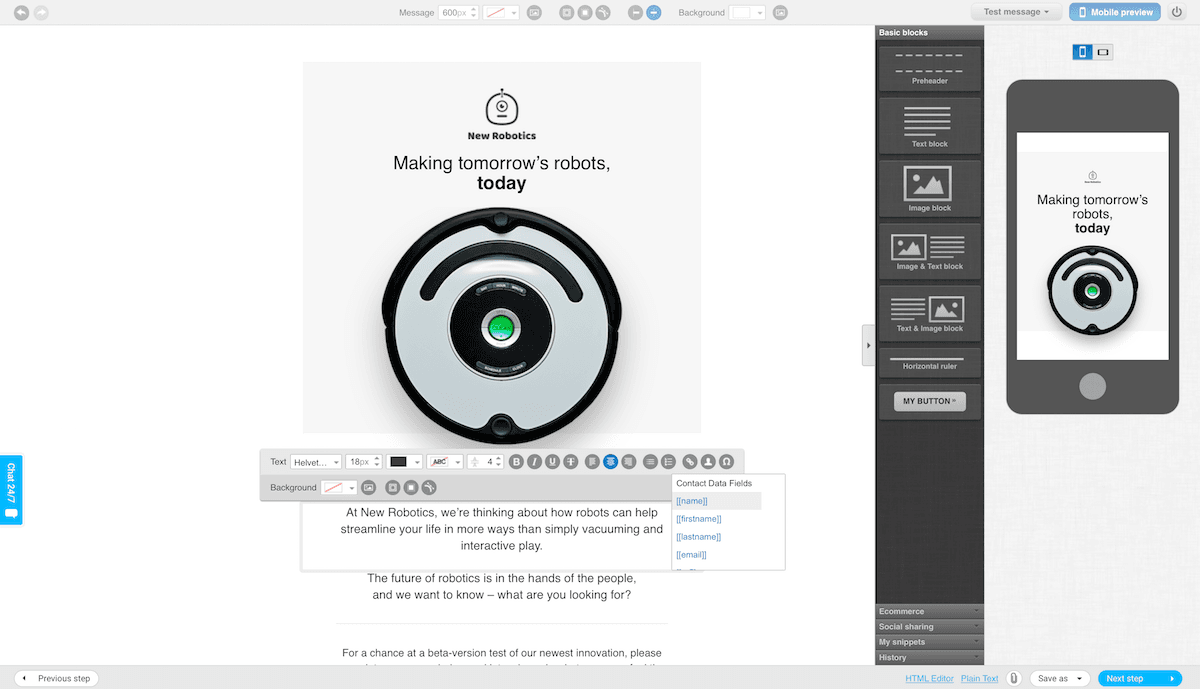Screen dimensions: 1200x689
Task: Click the block border icon in floating toolbar
Action: [411, 487]
